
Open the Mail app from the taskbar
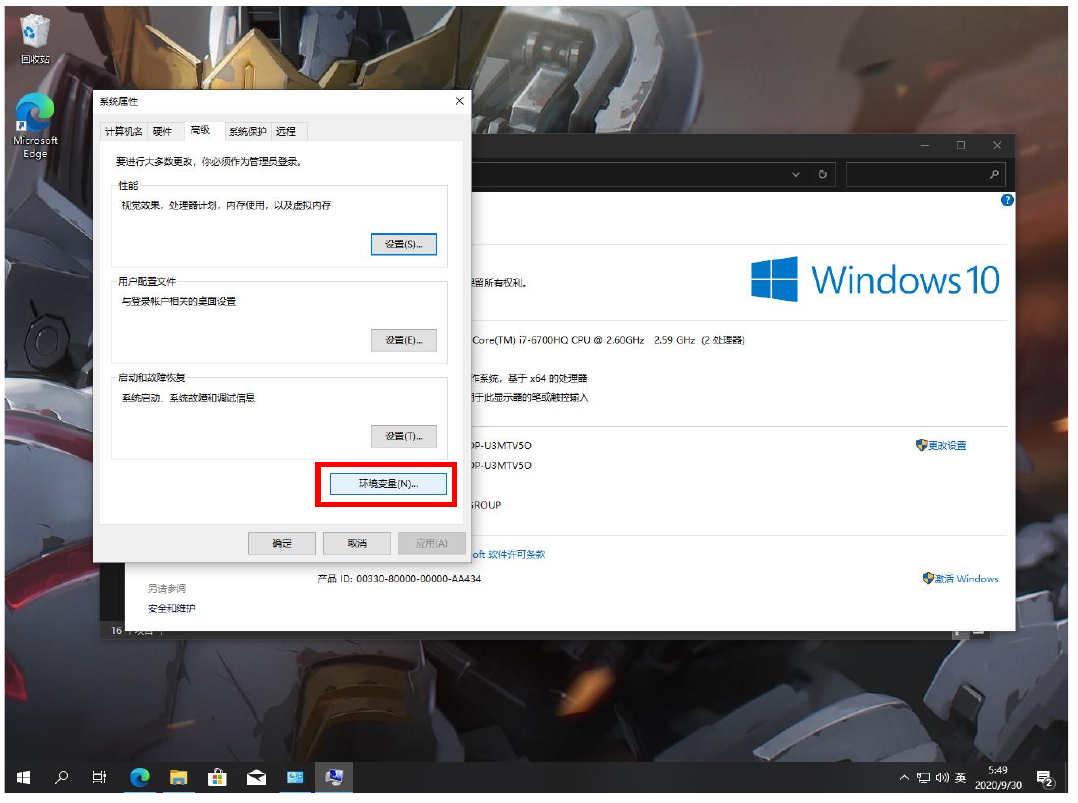coord(256,777)
